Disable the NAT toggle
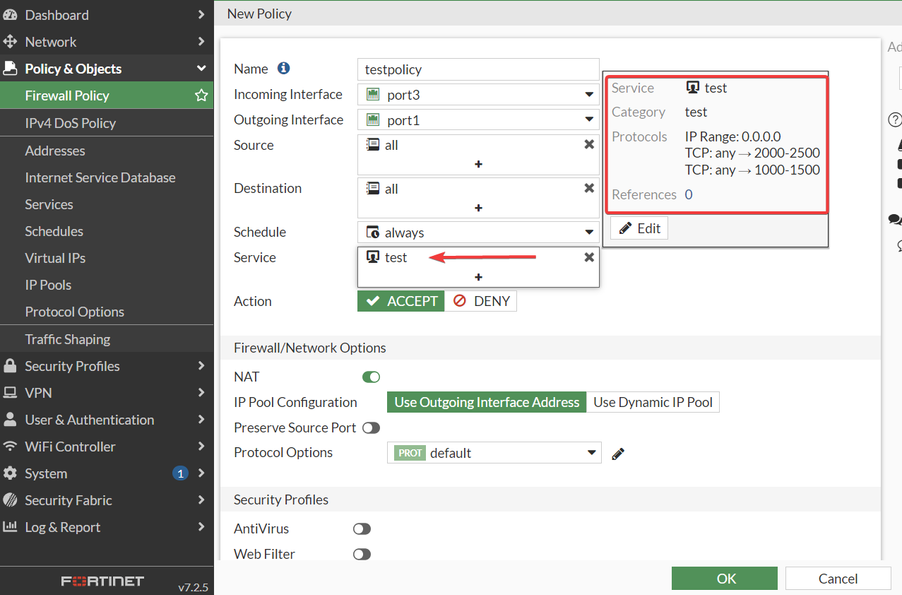This screenshot has width=902, height=595. (371, 377)
